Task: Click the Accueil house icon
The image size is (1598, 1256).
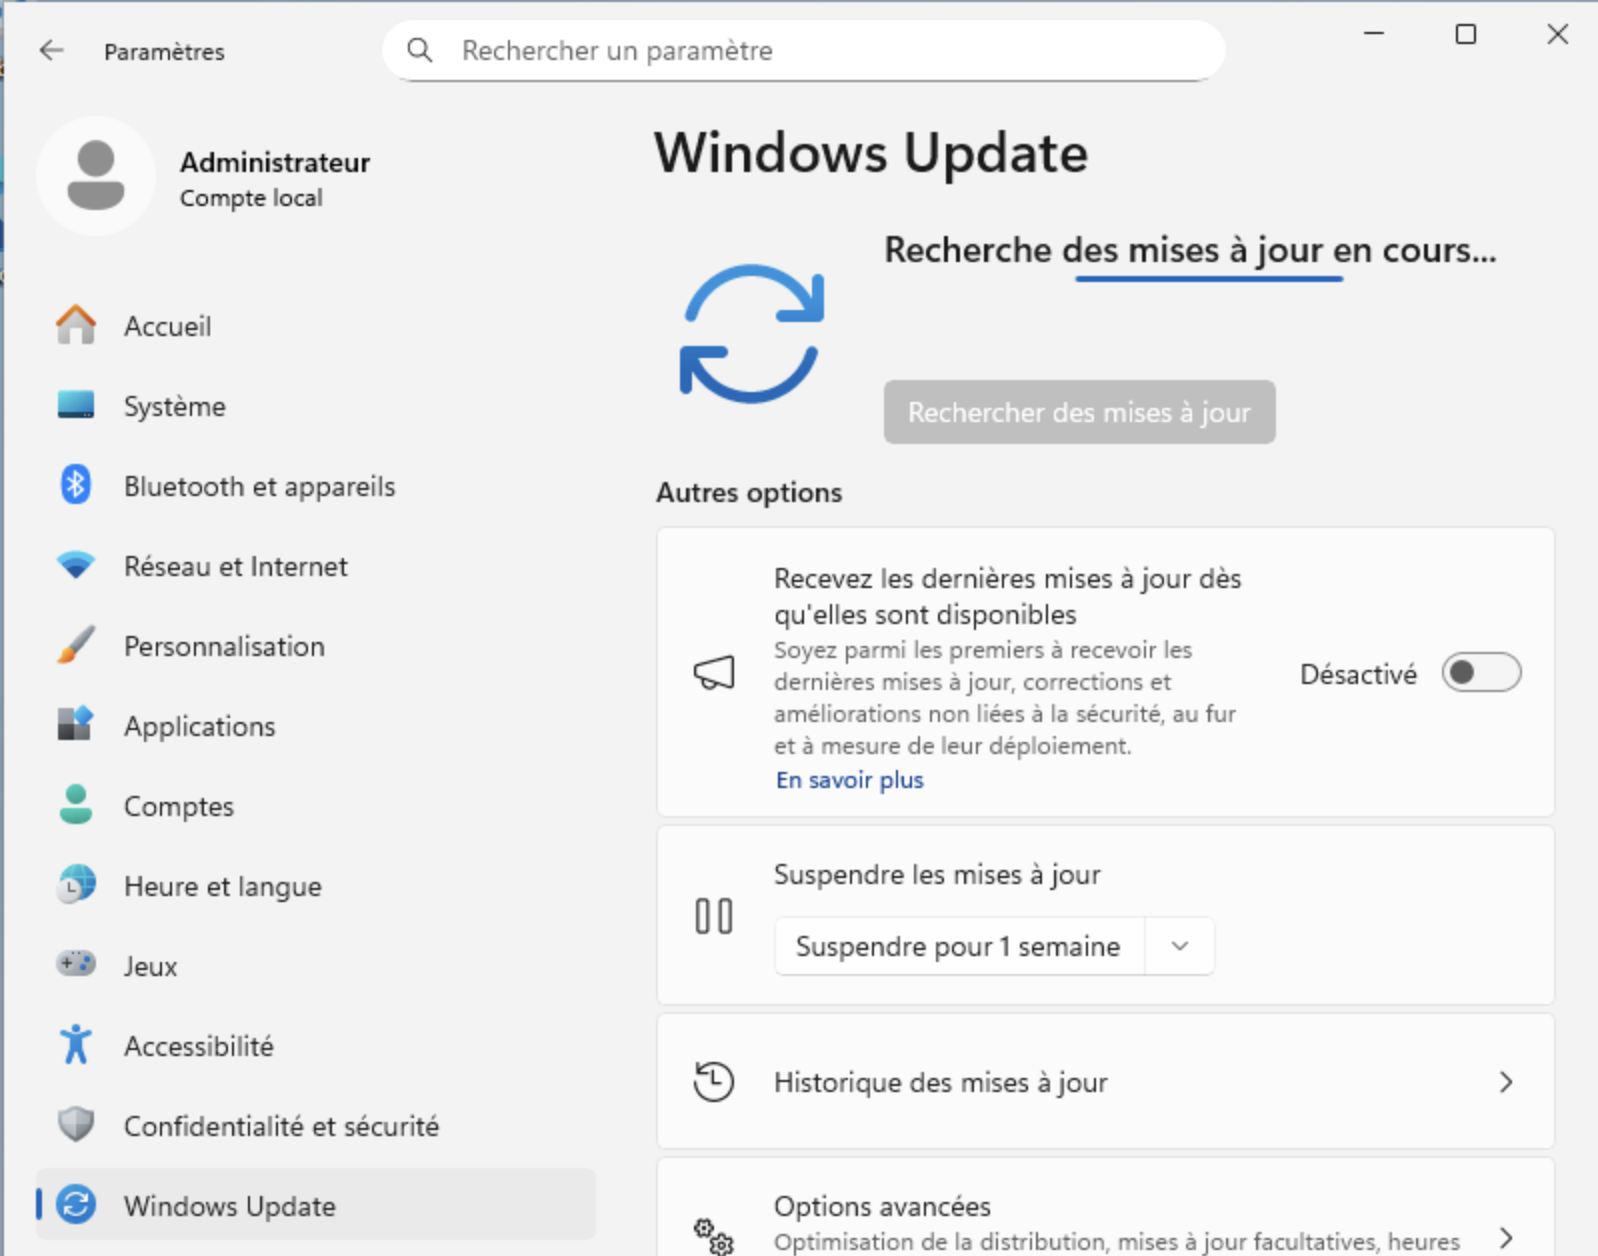Action: [76, 325]
